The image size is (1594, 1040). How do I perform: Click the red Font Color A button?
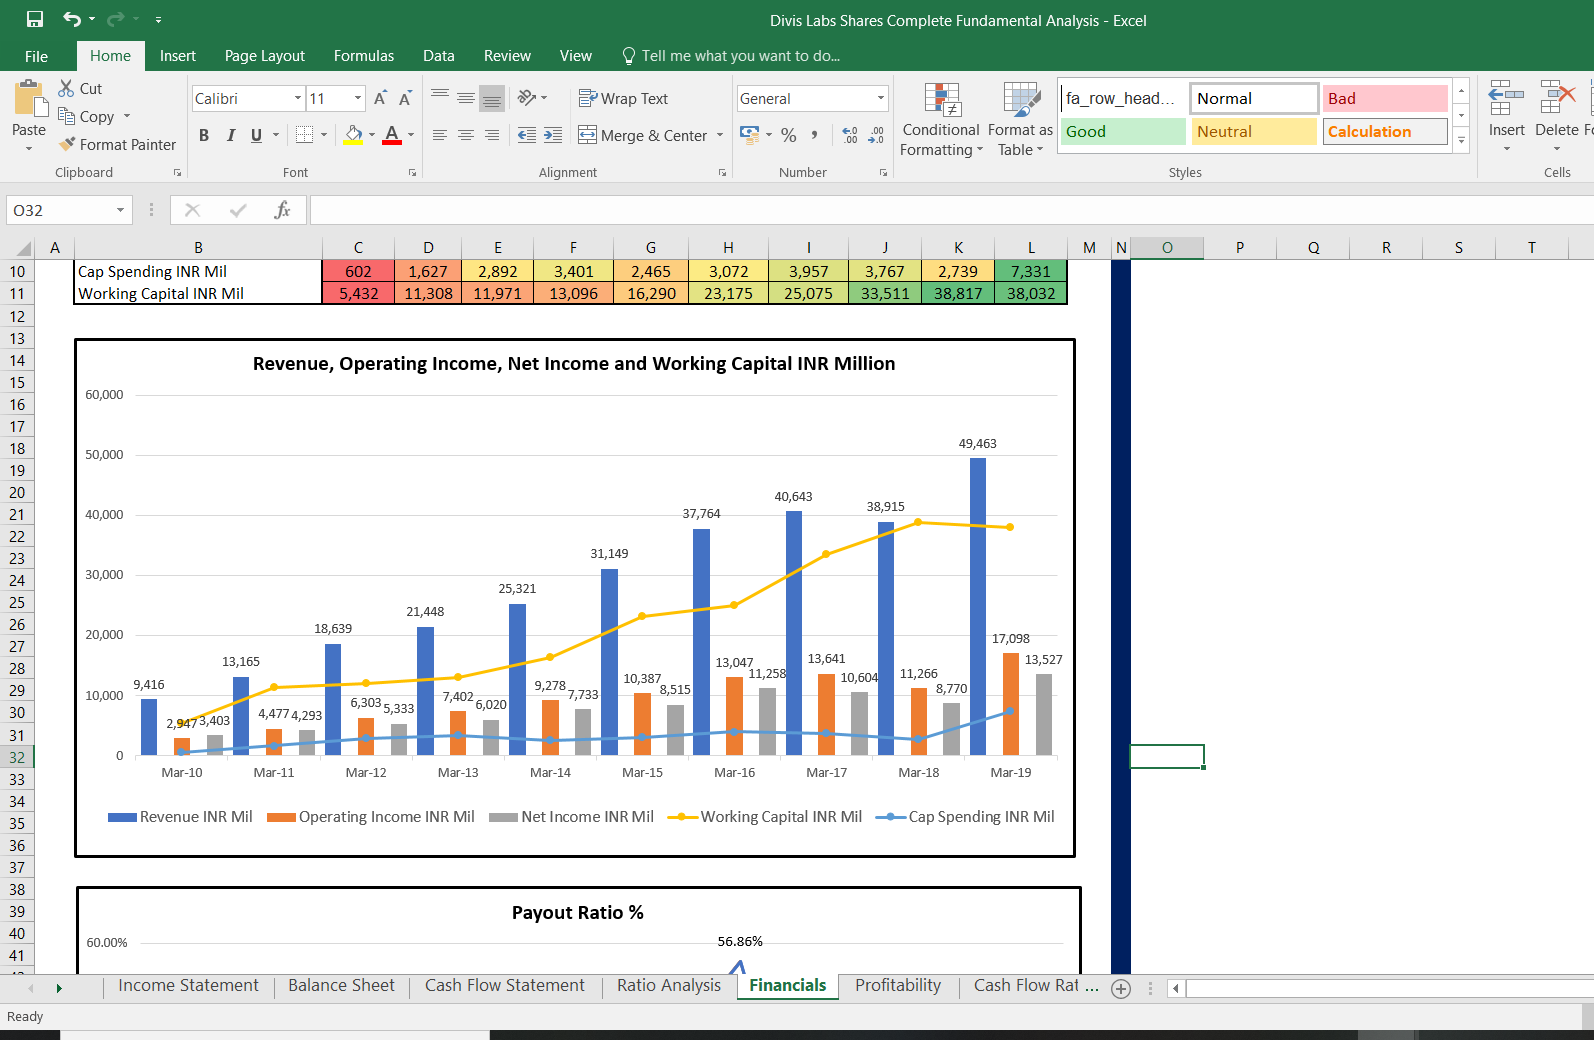pyautogui.click(x=392, y=134)
